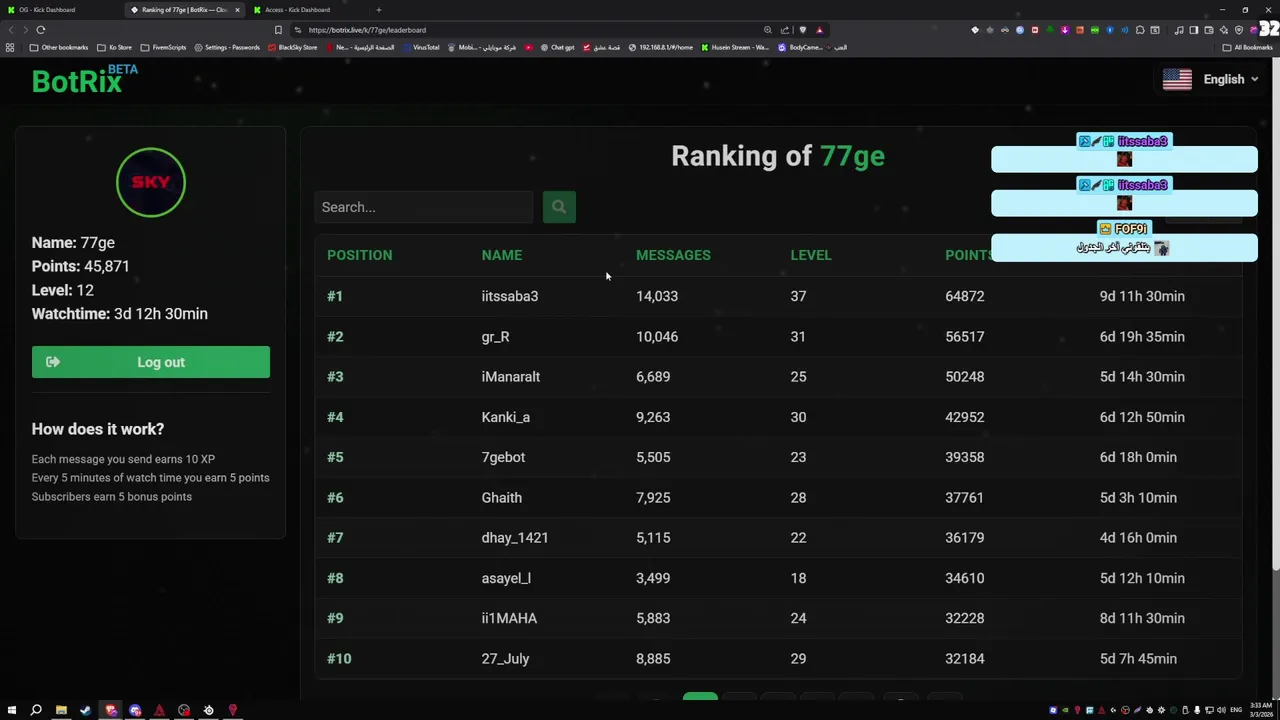Toggle the browser sidebar panel icon

[1193, 30]
